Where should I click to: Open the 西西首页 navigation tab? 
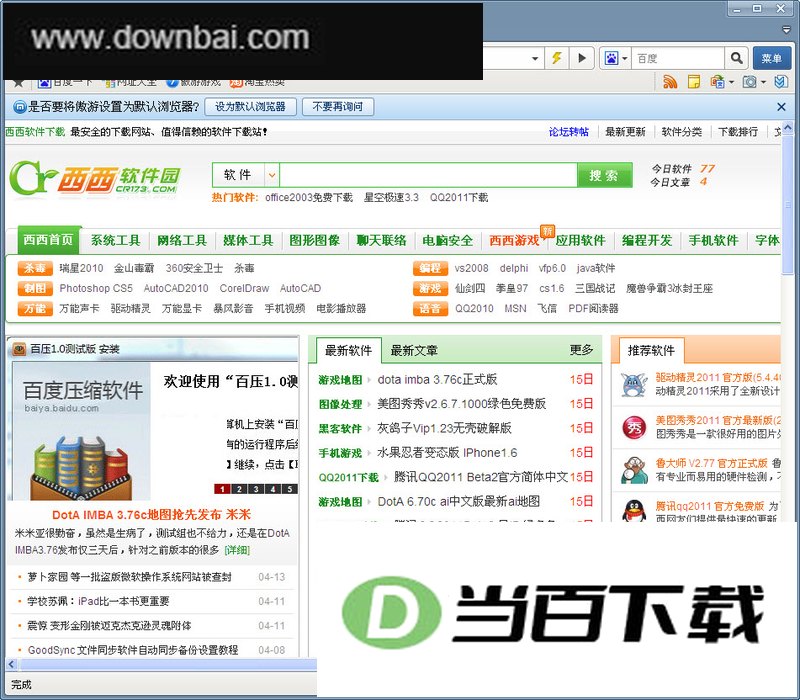[49, 240]
